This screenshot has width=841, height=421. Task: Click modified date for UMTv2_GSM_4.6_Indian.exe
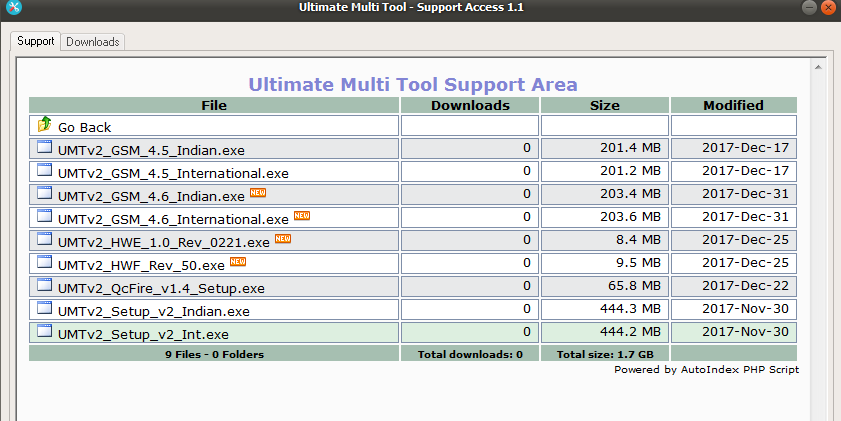coord(746,194)
